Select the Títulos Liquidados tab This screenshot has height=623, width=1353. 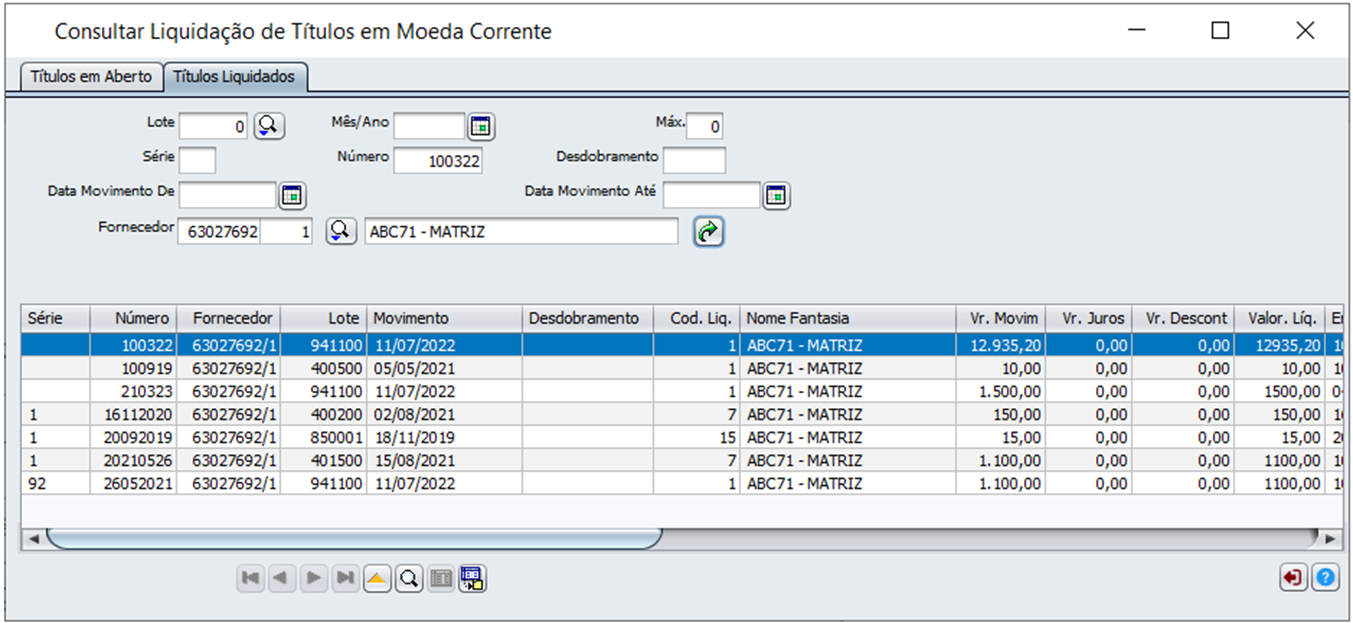pos(234,77)
